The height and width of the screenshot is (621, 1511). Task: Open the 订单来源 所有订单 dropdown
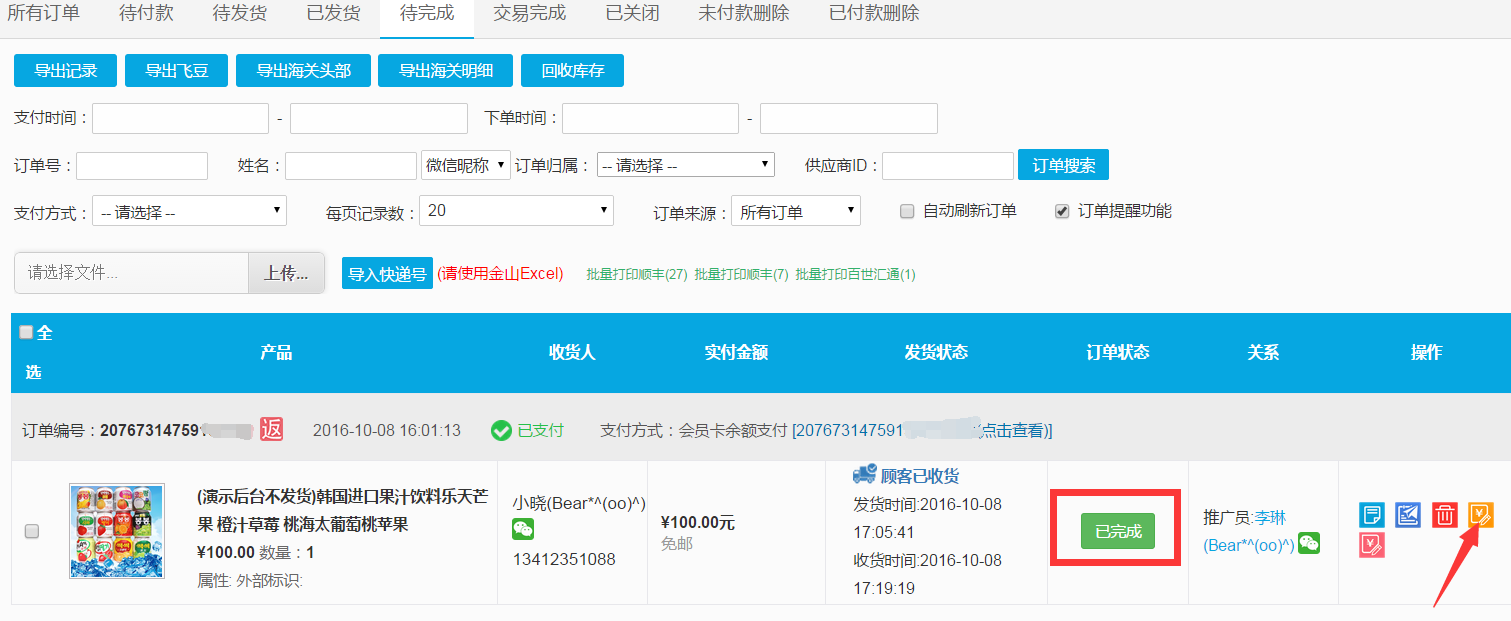[x=796, y=211]
